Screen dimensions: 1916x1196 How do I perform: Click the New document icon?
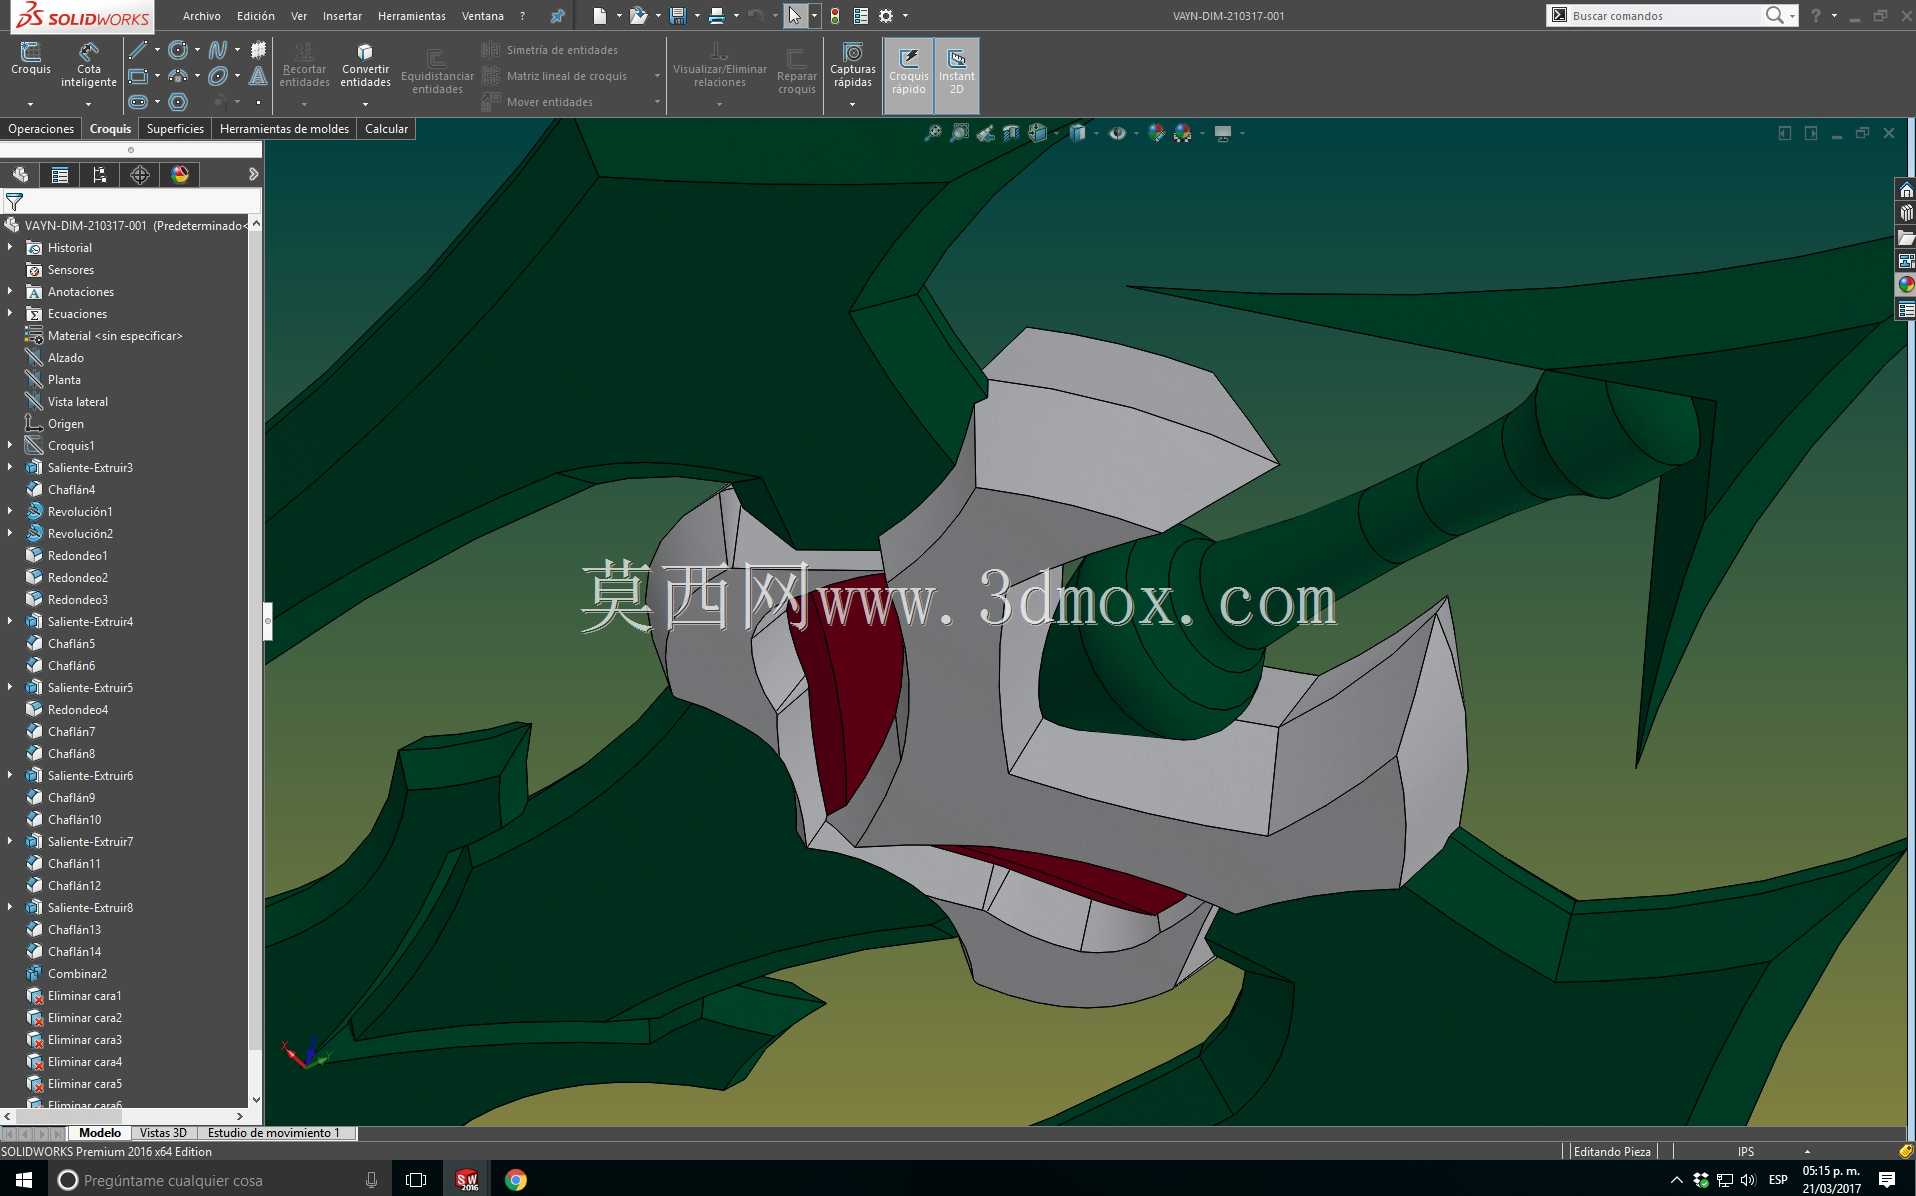coord(599,16)
